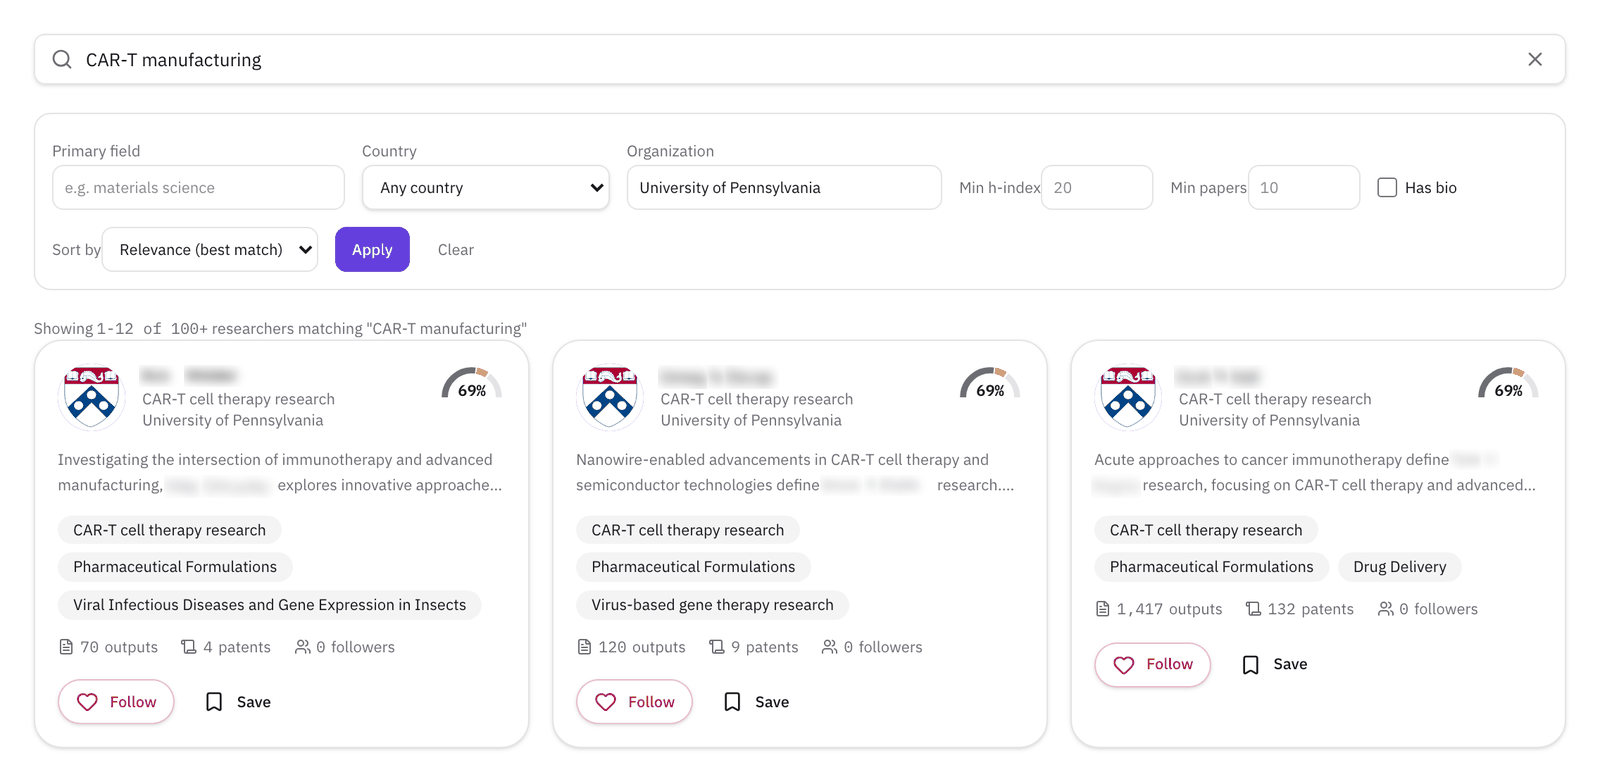Apply the search filters
This screenshot has width=1600, height=758.
pyautogui.click(x=372, y=250)
